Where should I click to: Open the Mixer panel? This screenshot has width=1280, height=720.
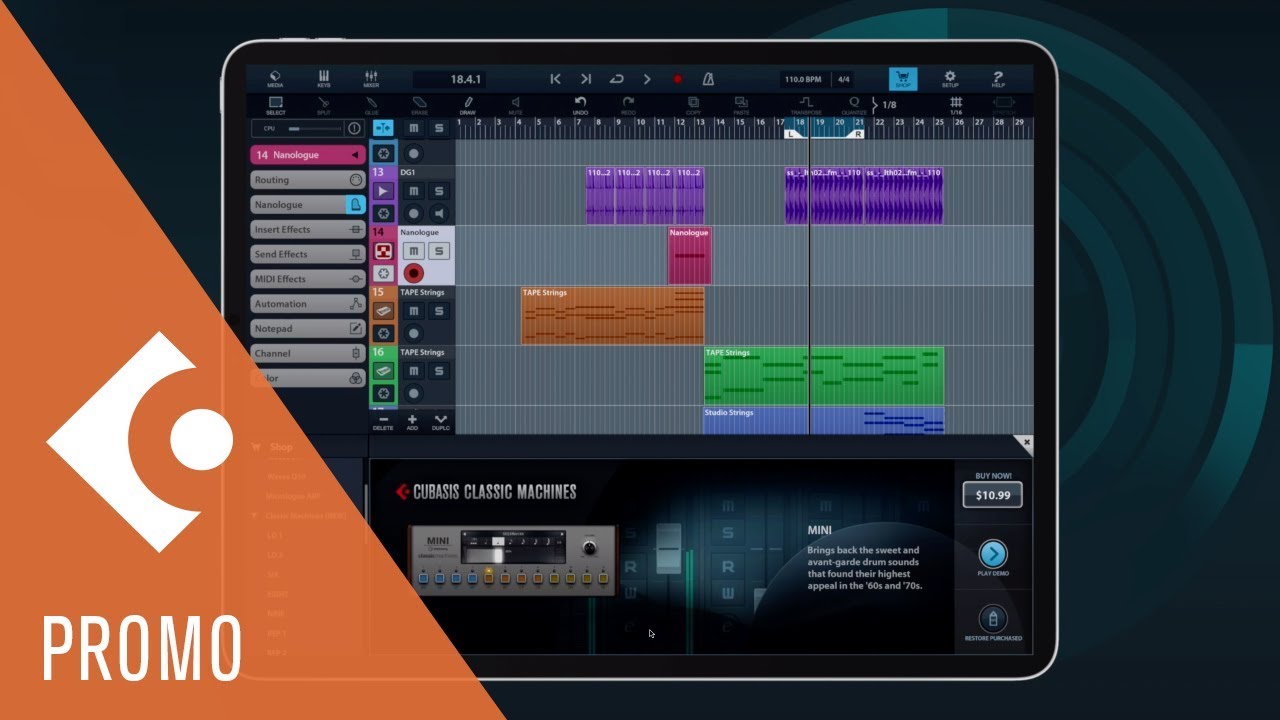tap(372, 79)
